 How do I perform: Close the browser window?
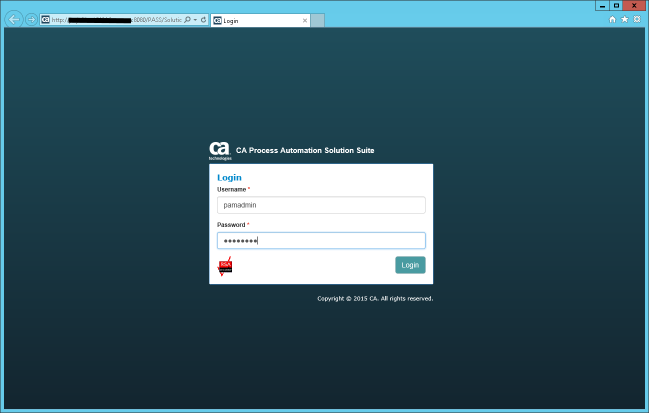634,5
